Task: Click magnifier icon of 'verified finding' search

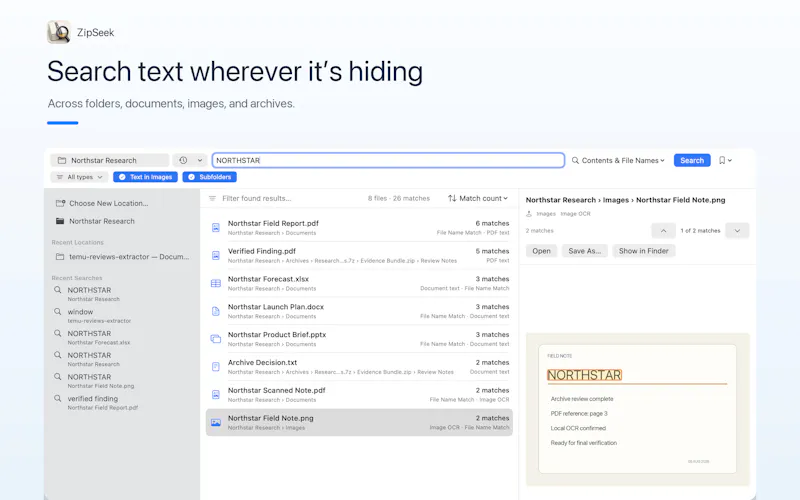Action: point(58,398)
